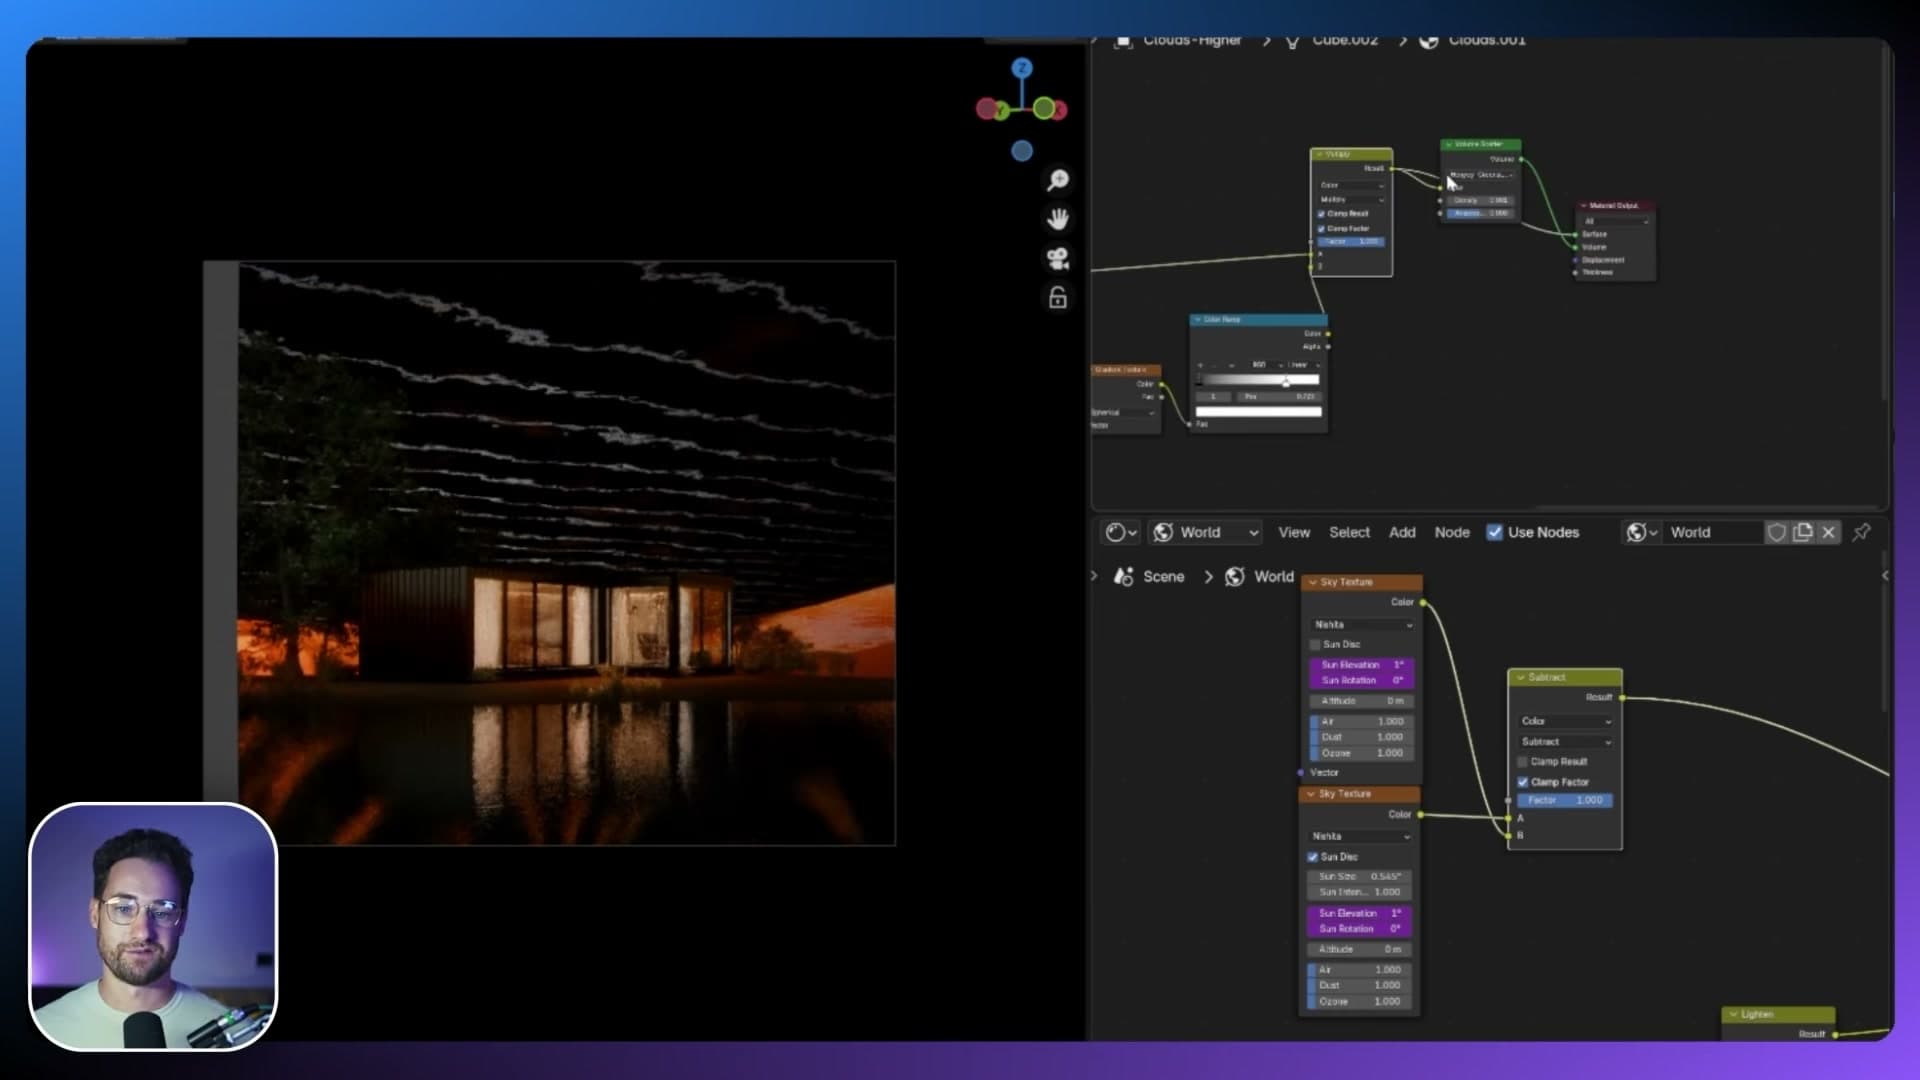The image size is (1920, 1080).
Task: Click the blue Z axis on the navigation gizmo
Action: 1021,68
